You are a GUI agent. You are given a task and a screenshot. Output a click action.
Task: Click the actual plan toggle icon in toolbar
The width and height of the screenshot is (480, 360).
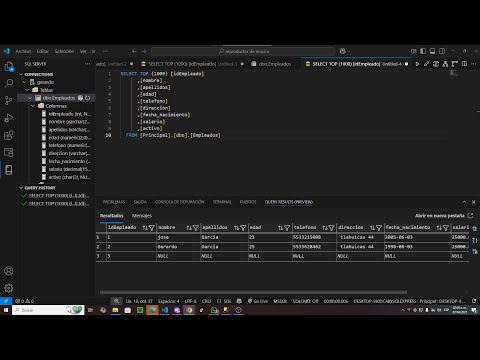(x=454, y=64)
